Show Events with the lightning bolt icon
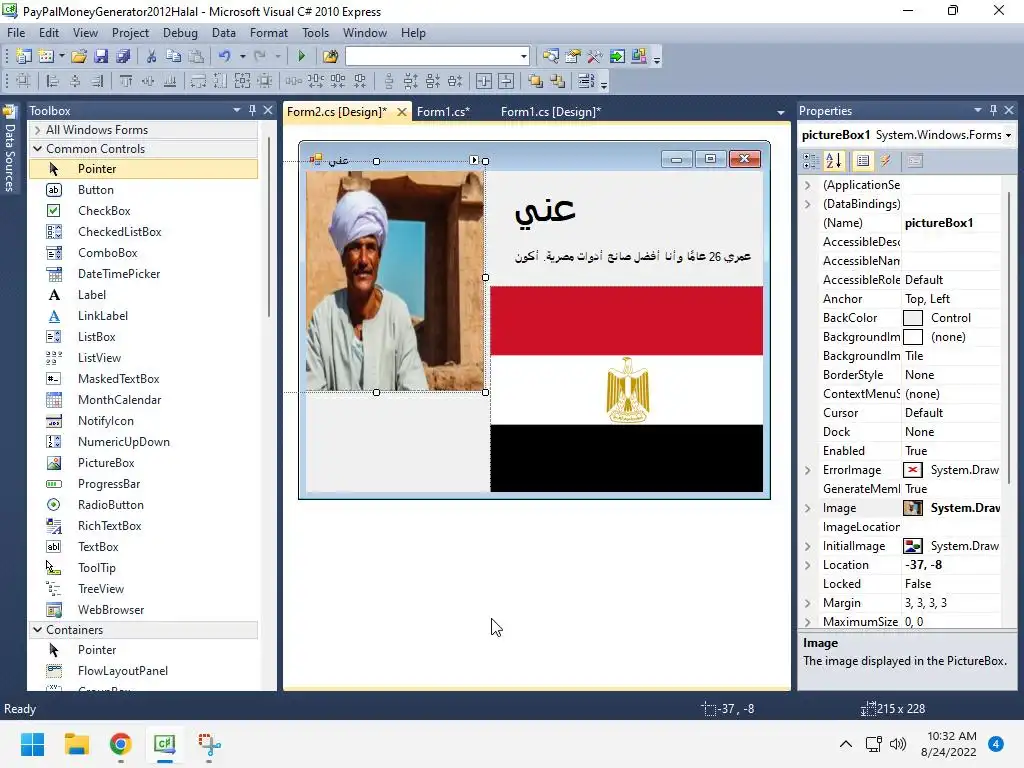The height and width of the screenshot is (768, 1024). pos(886,161)
